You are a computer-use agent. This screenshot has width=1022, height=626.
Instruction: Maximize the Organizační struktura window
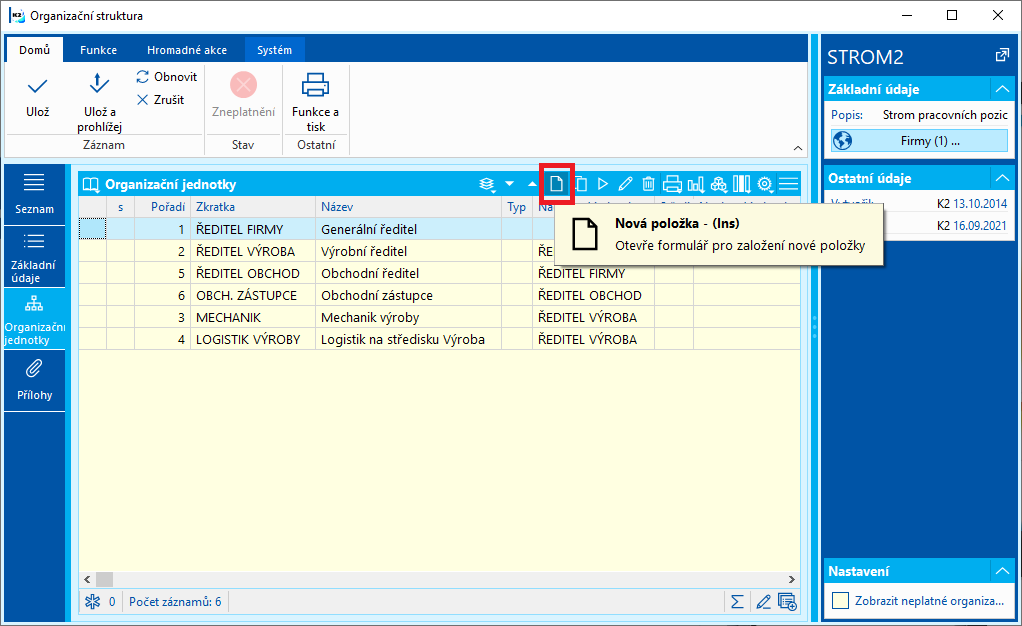click(952, 15)
